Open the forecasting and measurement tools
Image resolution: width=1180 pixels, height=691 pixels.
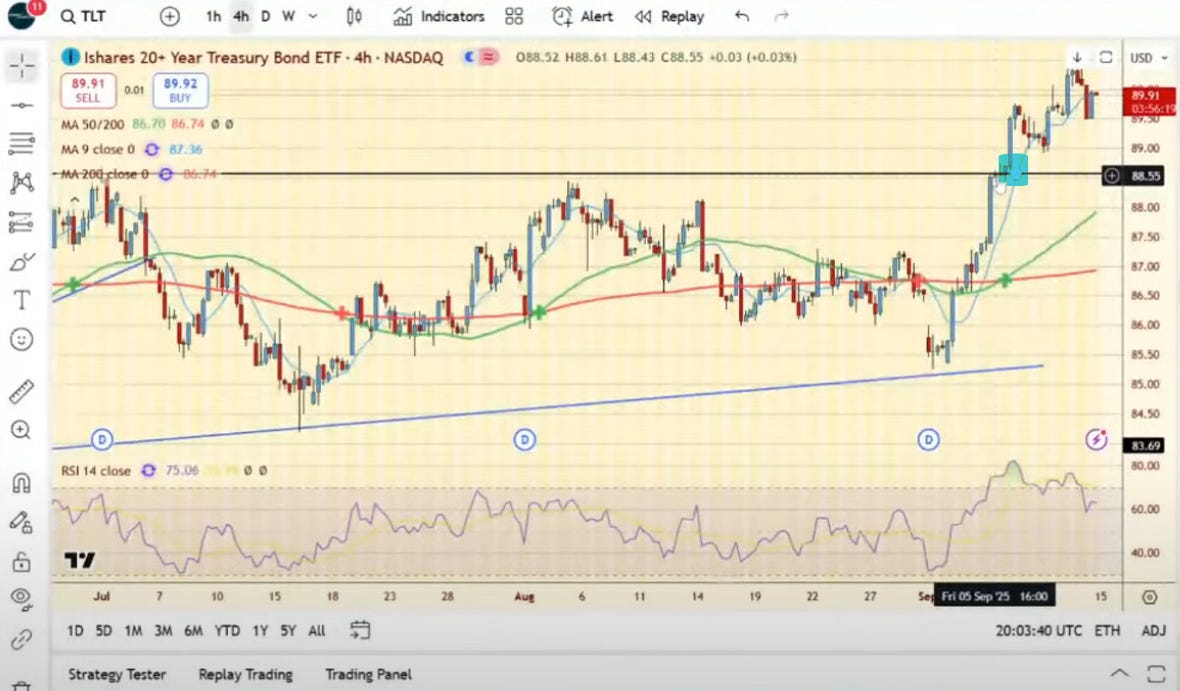(x=22, y=222)
